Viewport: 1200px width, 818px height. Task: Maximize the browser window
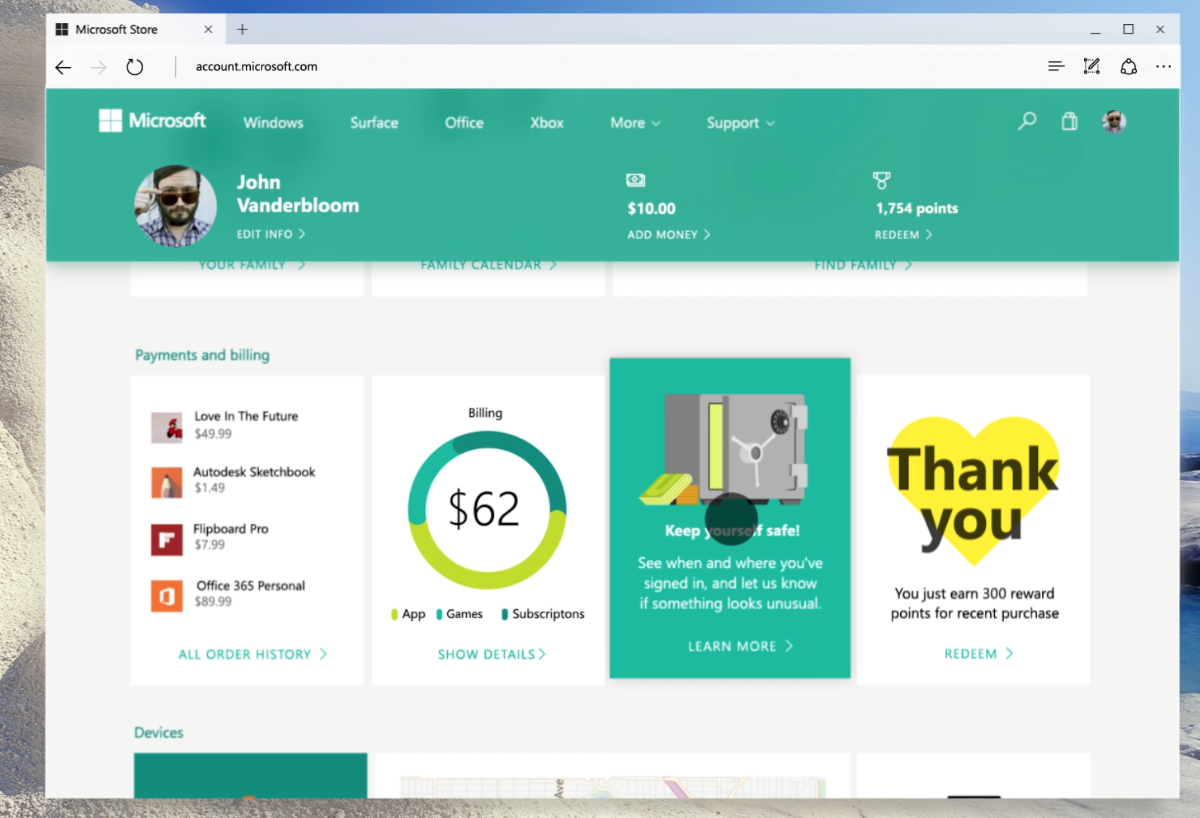1128,29
